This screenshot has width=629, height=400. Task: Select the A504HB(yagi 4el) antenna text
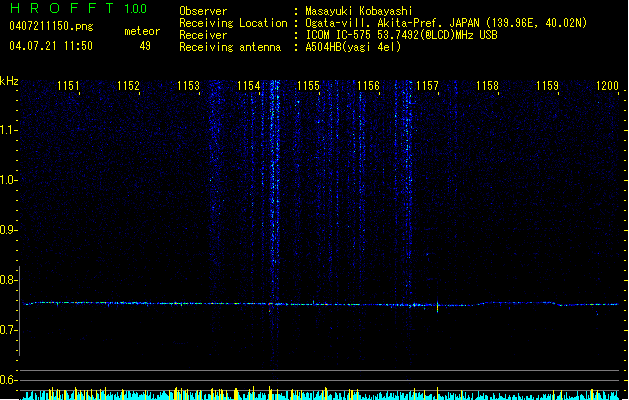tap(353, 47)
